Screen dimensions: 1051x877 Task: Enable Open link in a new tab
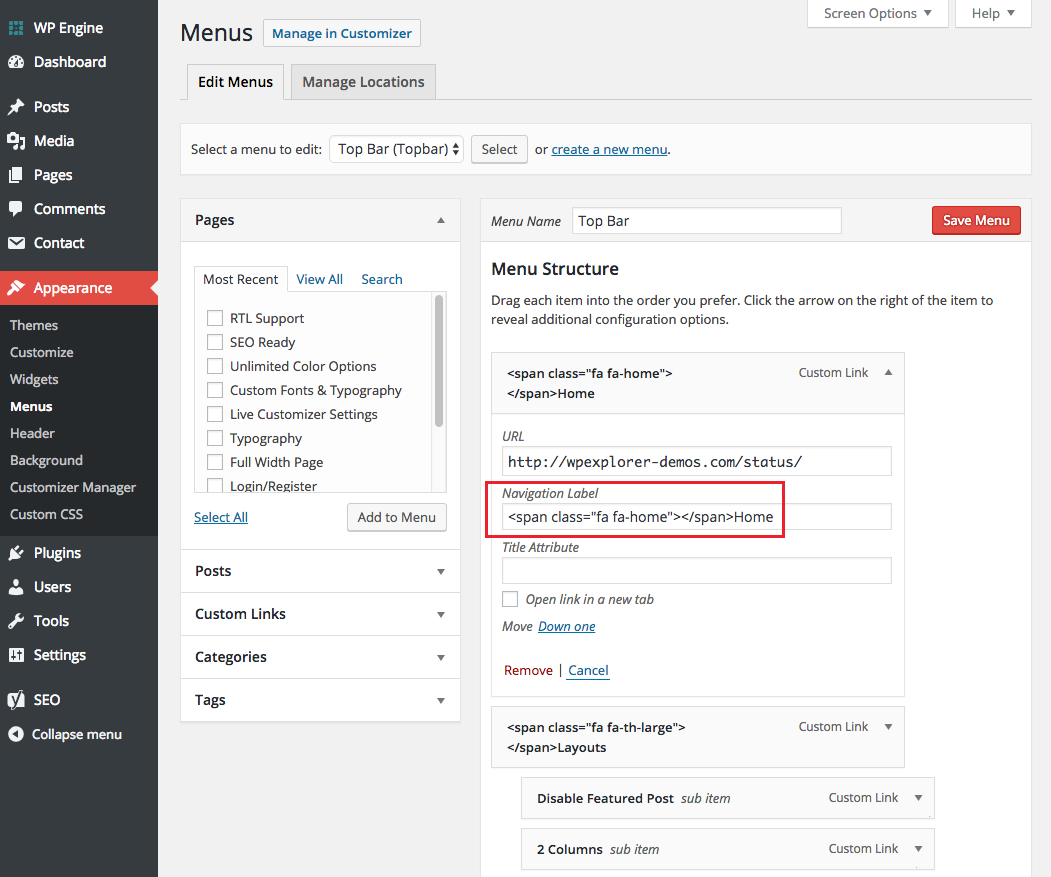(x=510, y=599)
